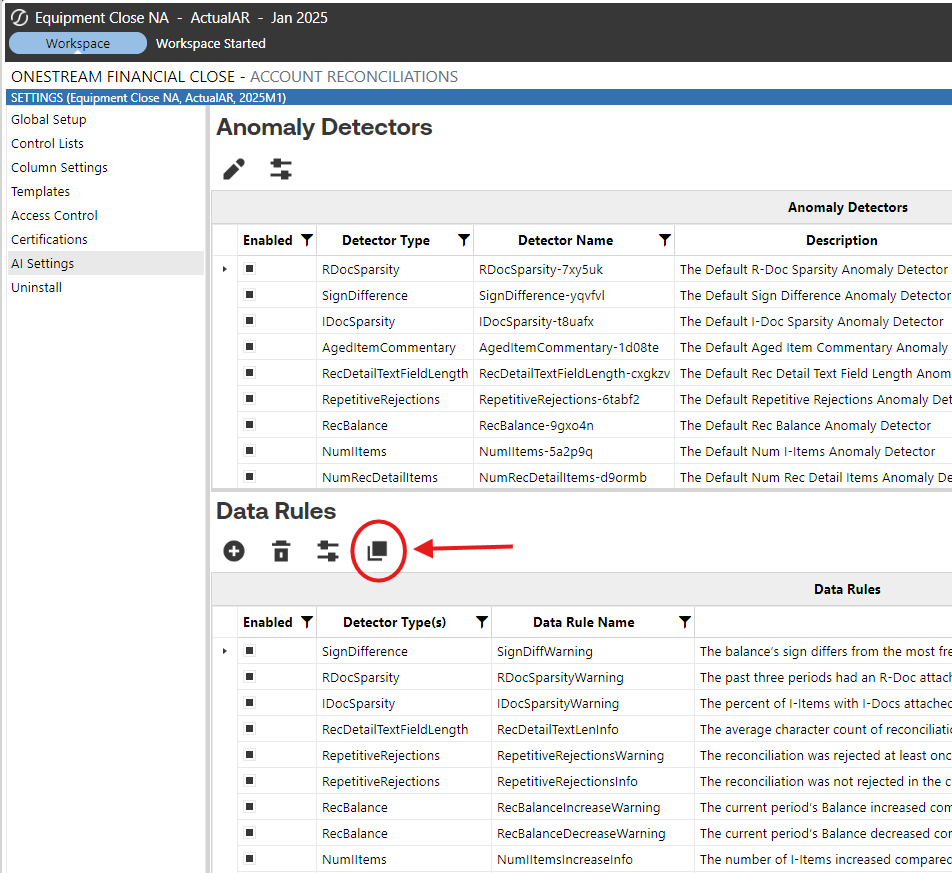Expand the RDocSparsity detector row arrow
This screenshot has height=873, width=952.
pyautogui.click(x=225, y=269)
